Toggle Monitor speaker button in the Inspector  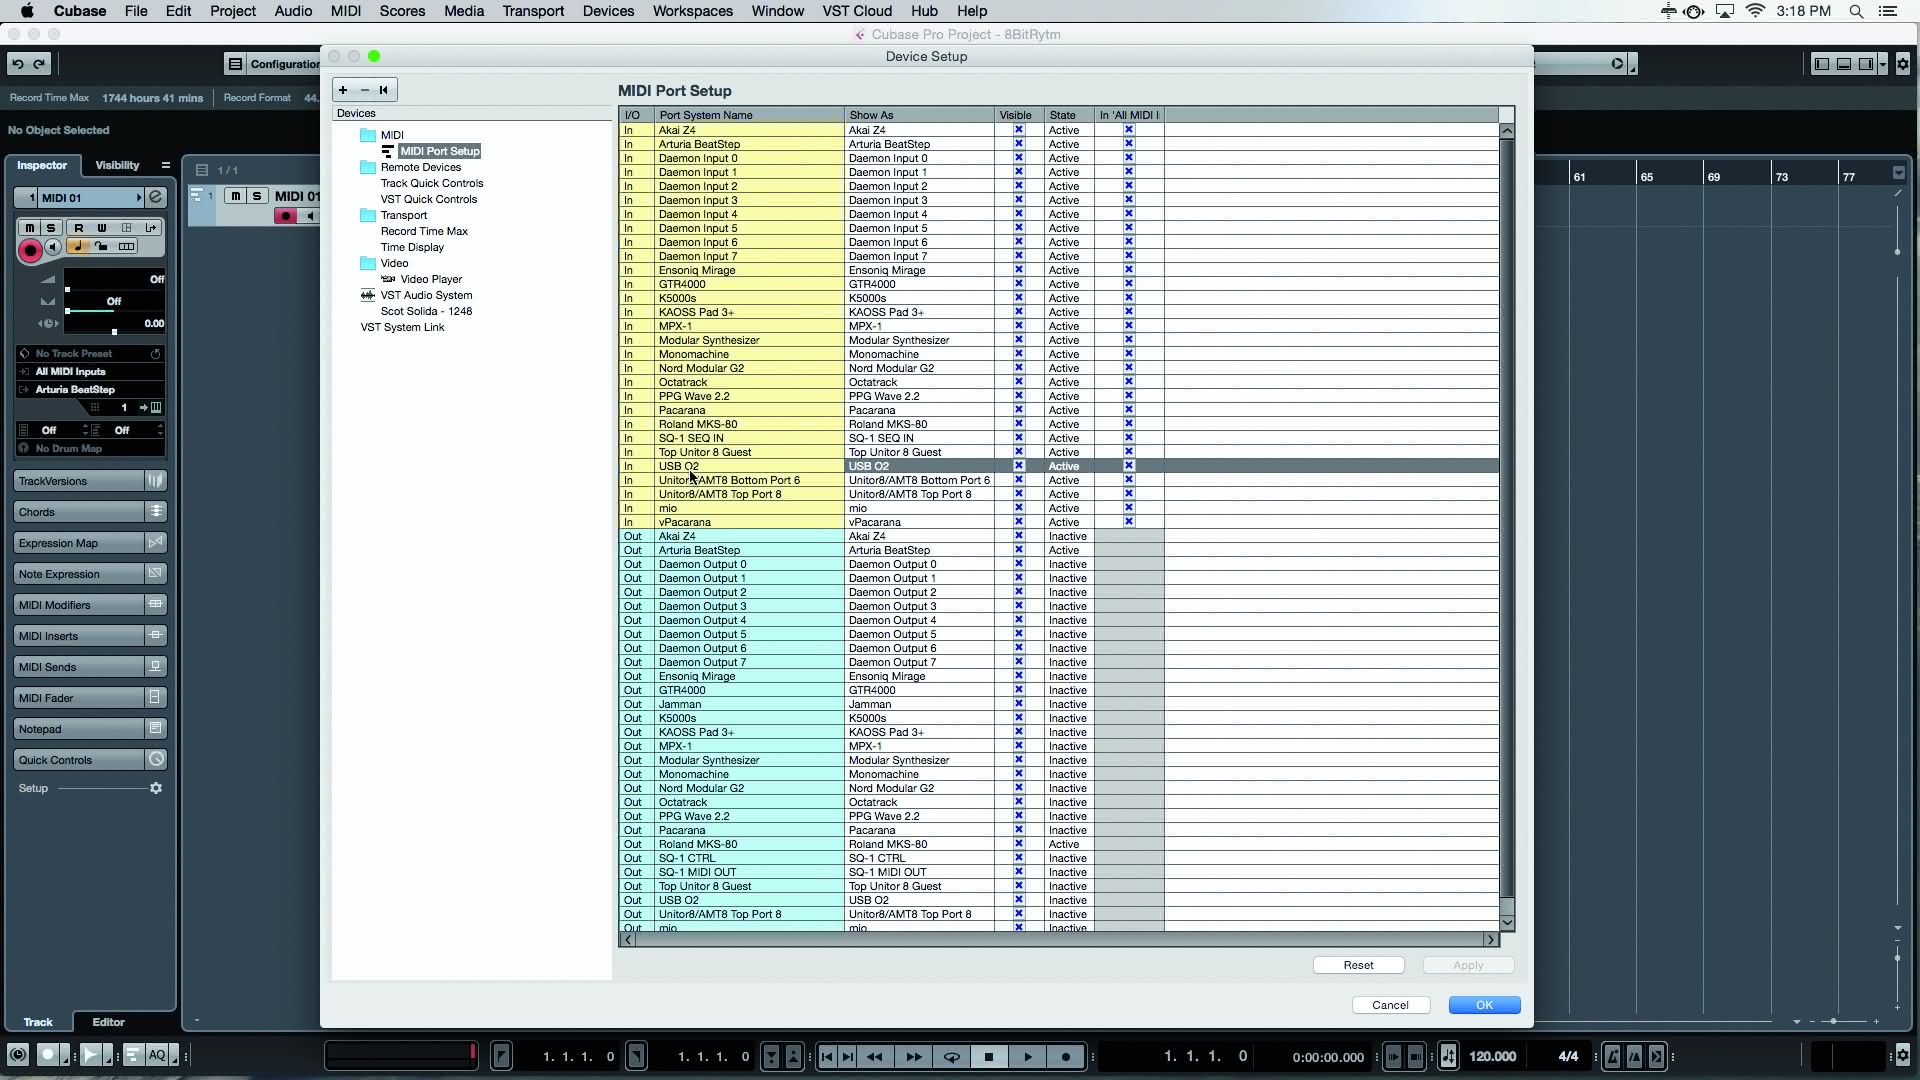tap(53, 247)
